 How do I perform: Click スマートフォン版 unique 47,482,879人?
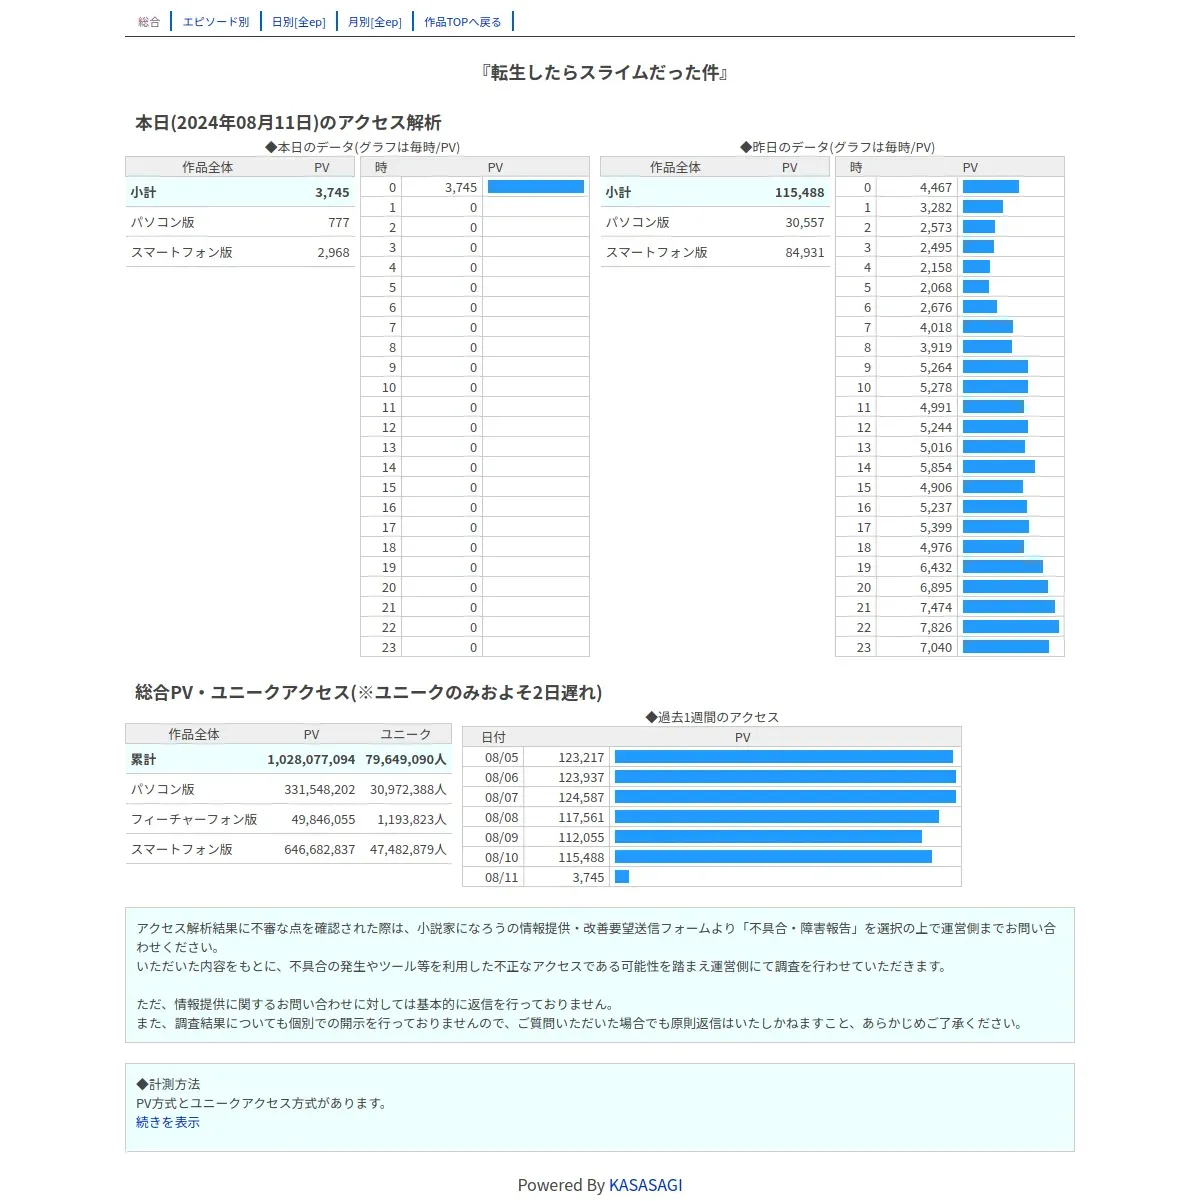coord(408,849)
